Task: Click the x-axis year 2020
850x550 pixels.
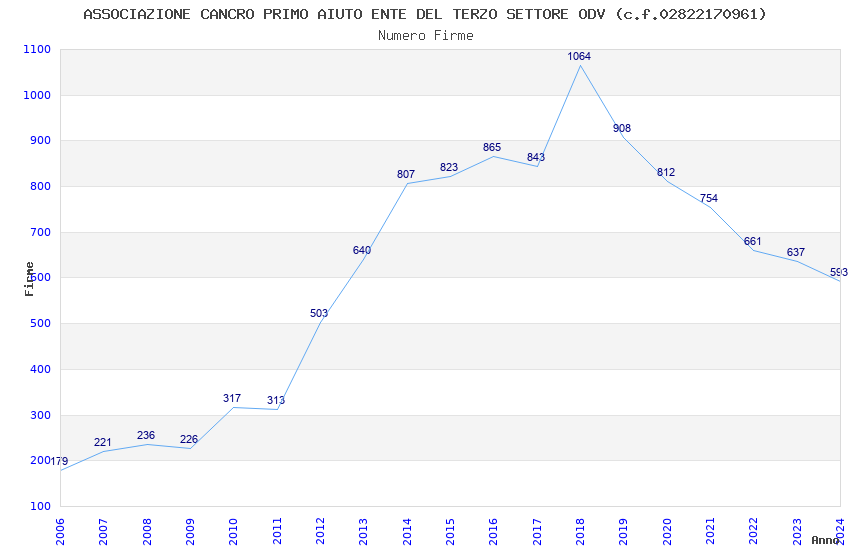Action: tap(667, 532)
